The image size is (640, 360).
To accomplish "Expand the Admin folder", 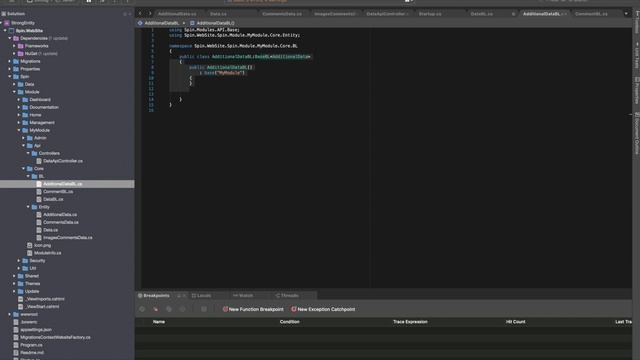I will (x=23, y=138).
